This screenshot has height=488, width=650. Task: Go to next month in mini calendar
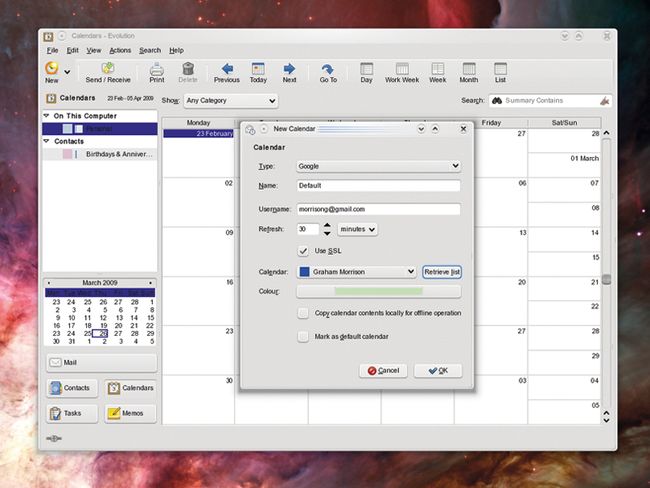coord(150,283)
